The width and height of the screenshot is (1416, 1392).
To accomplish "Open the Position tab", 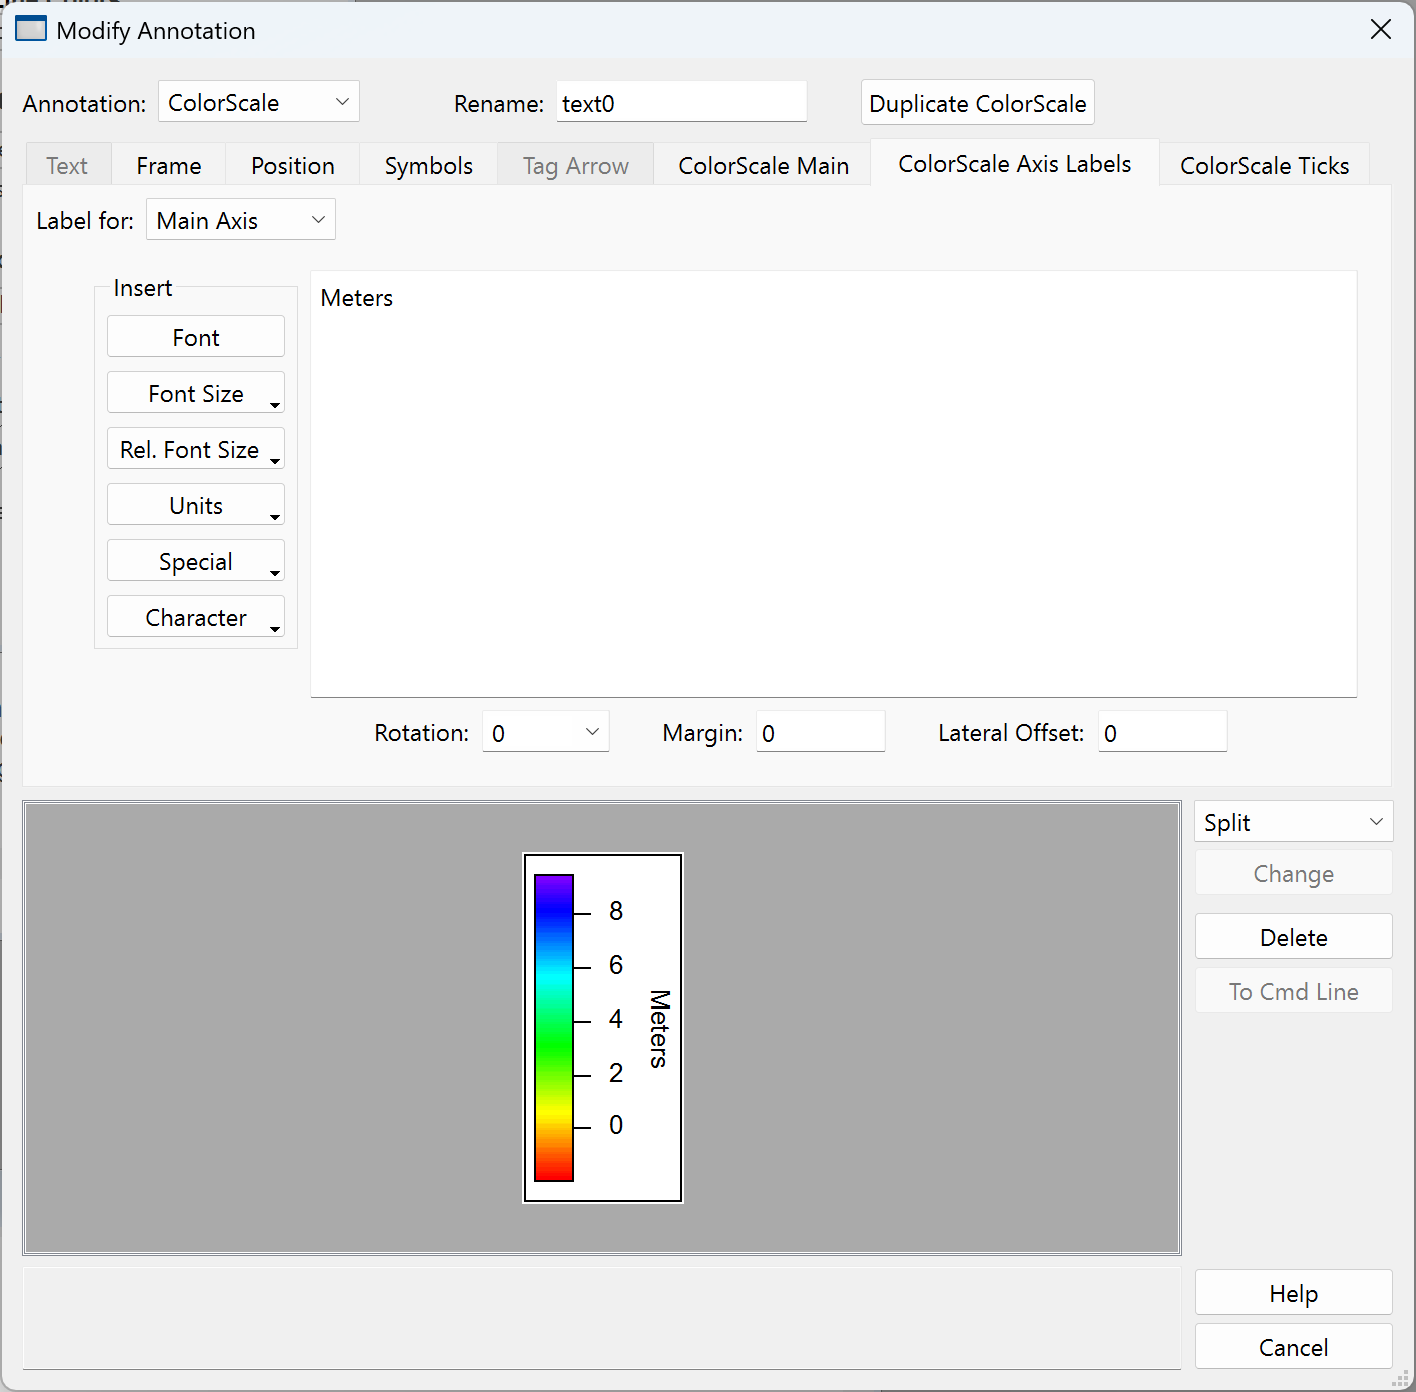I will pyautogui.click(x=292, y=166).
